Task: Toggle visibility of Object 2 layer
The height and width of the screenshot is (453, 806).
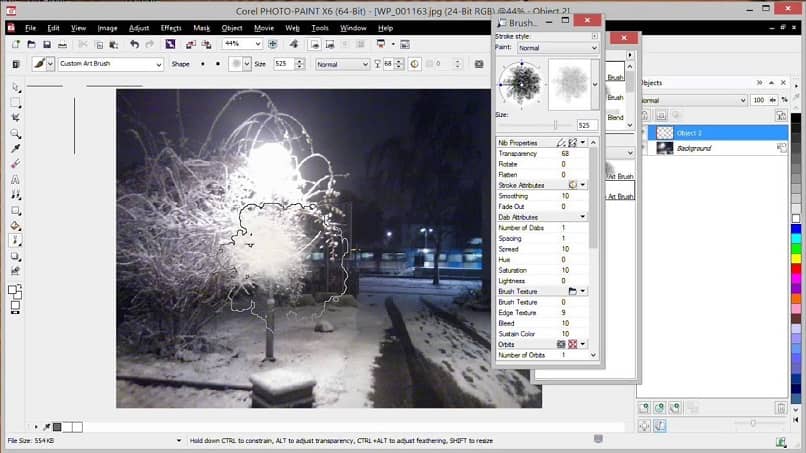Action: (644, 132)
